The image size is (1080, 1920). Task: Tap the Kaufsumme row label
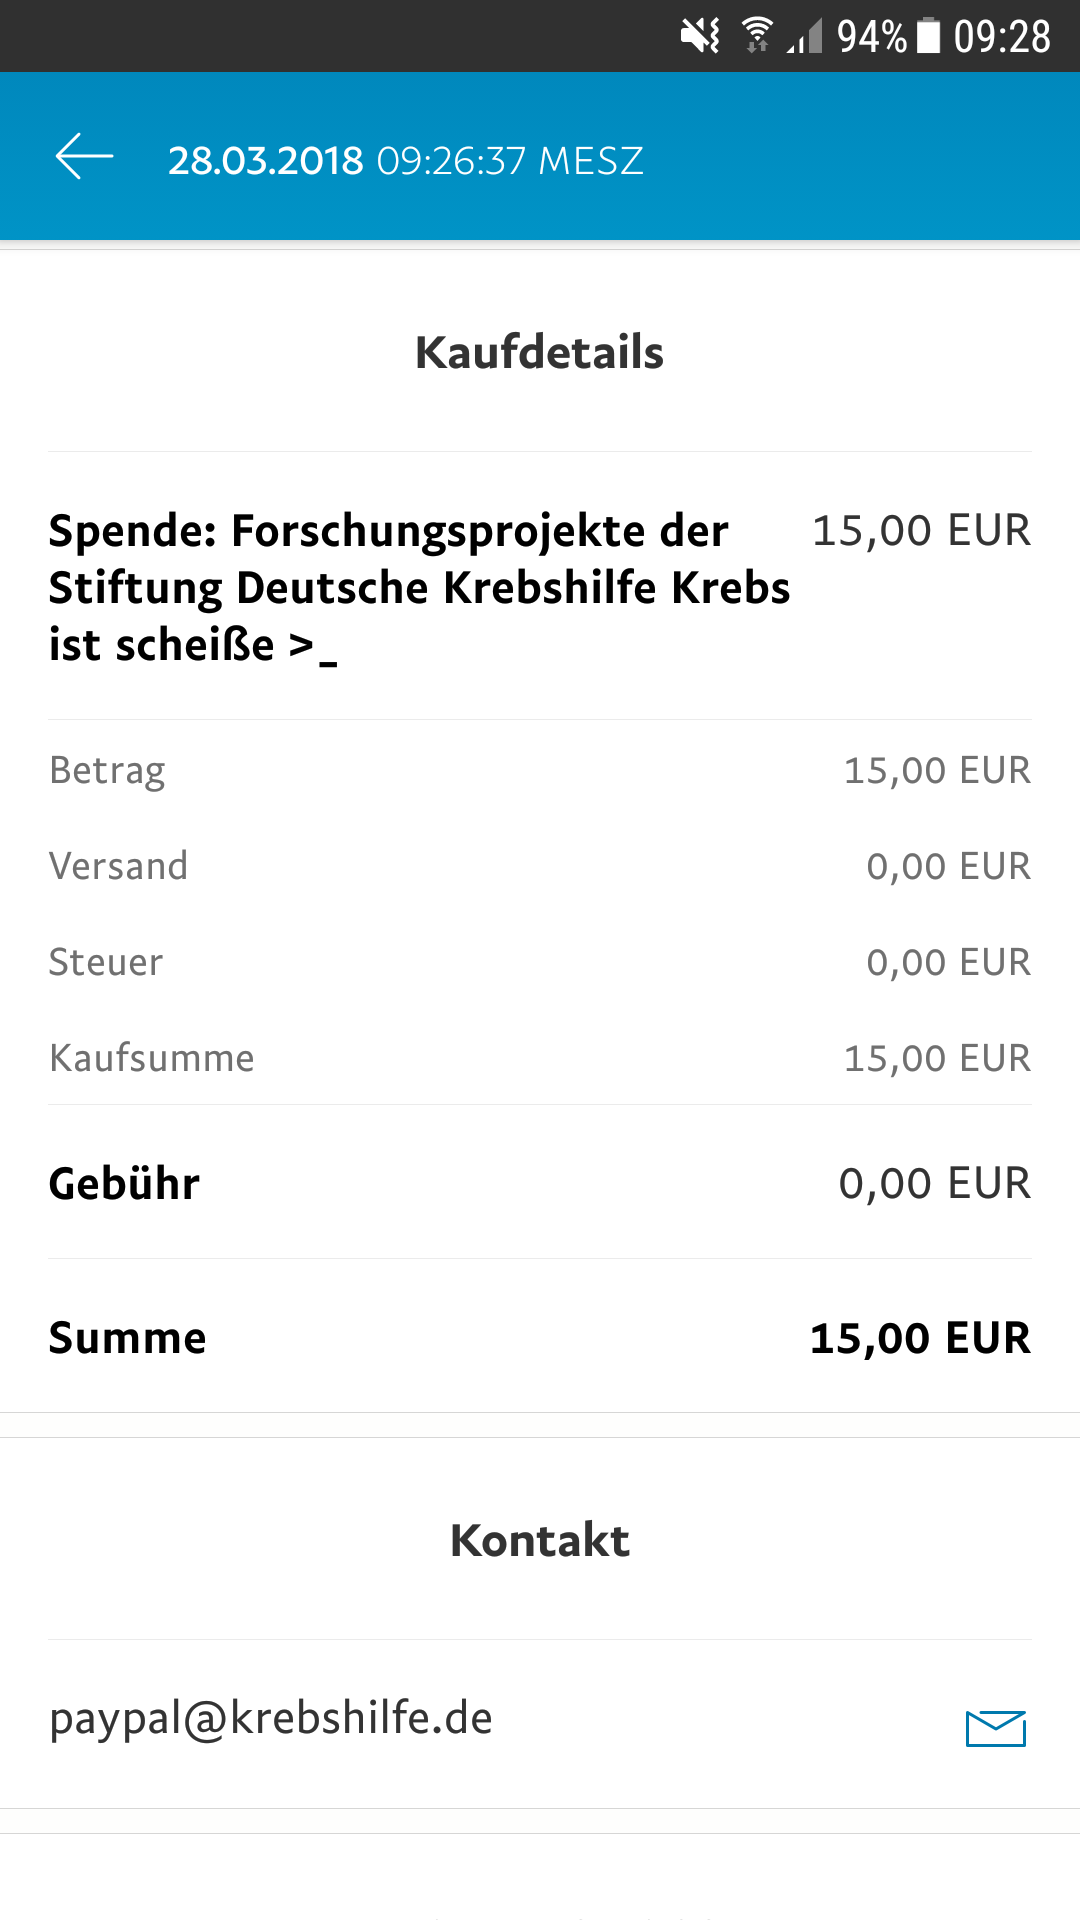[x=151, y=1058]
